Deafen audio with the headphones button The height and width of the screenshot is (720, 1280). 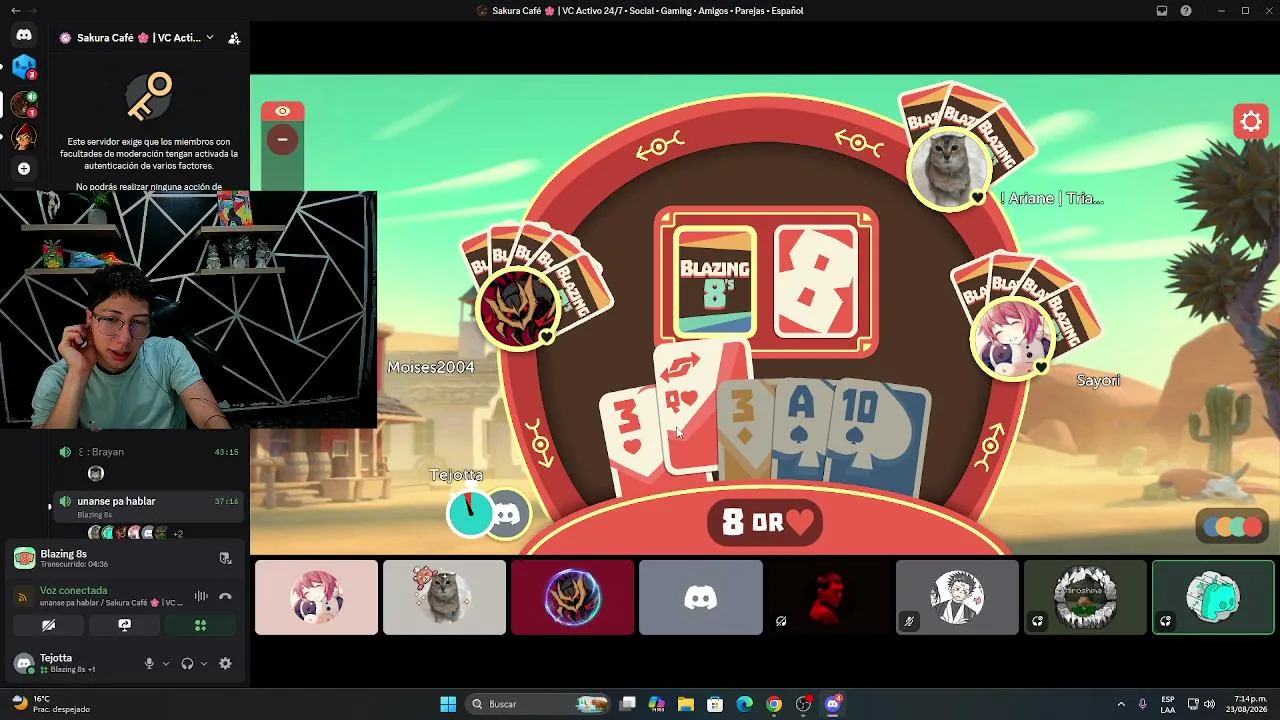click(x=187, y=663)
